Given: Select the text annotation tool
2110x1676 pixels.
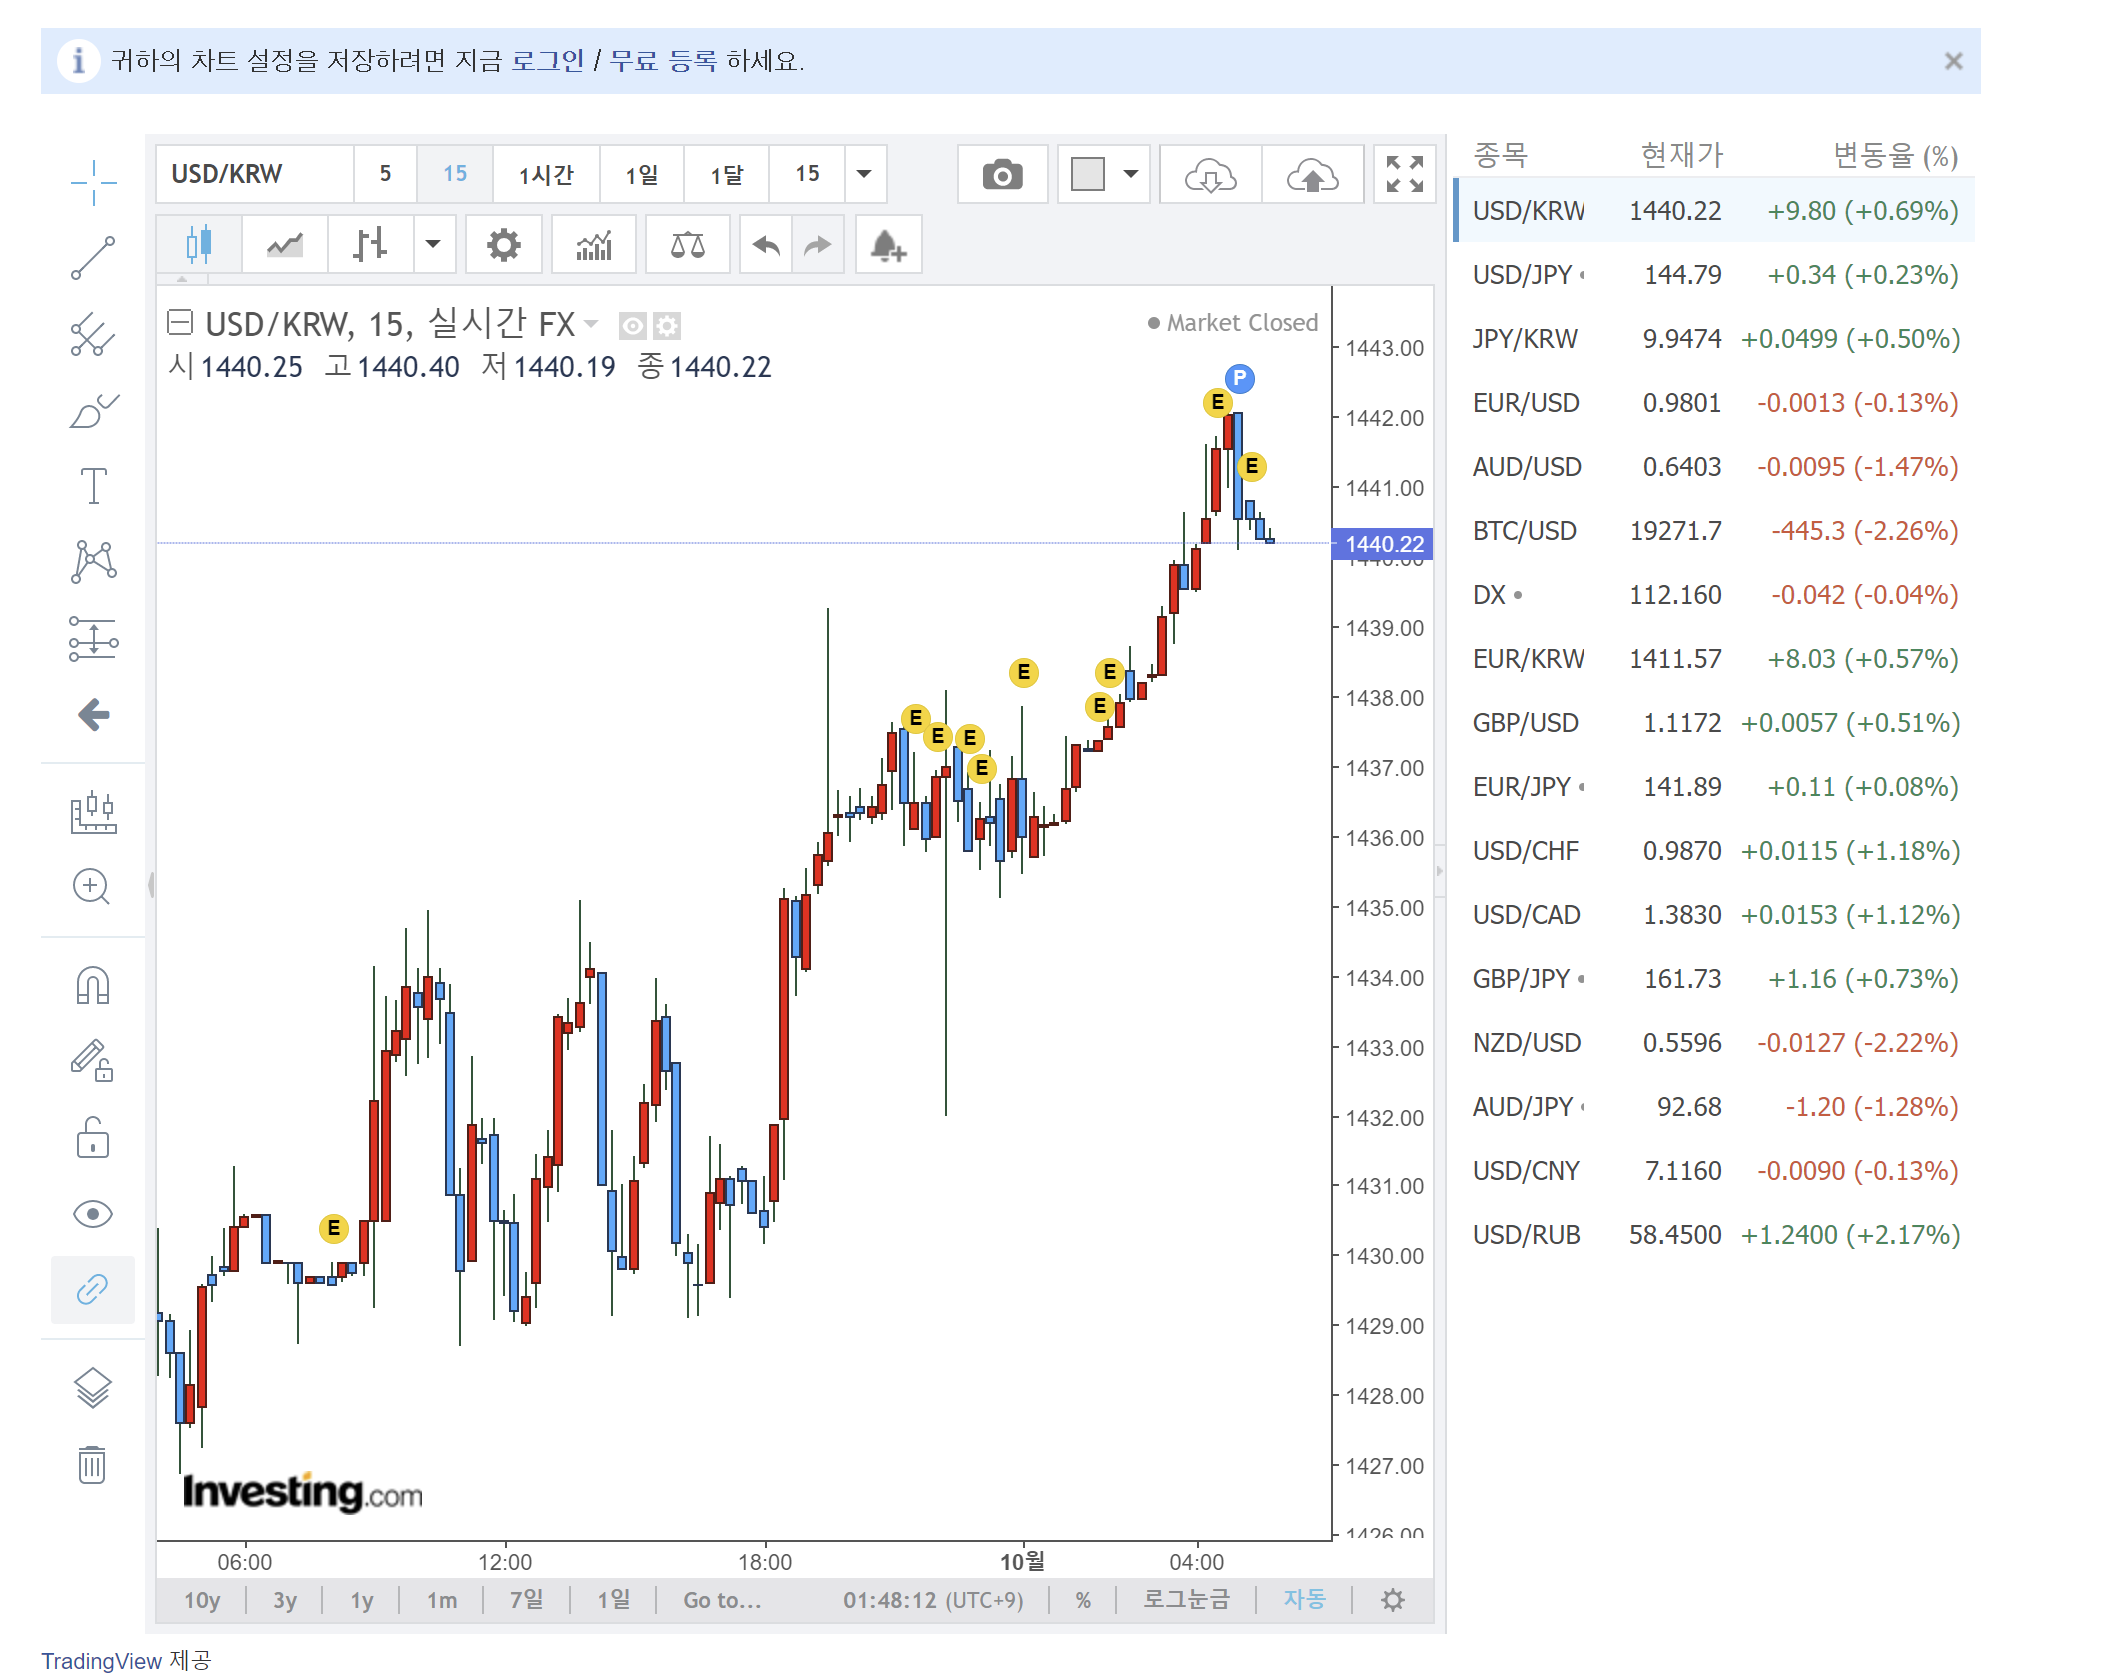Looking at the screenshot, I should [x=93, y=486].
